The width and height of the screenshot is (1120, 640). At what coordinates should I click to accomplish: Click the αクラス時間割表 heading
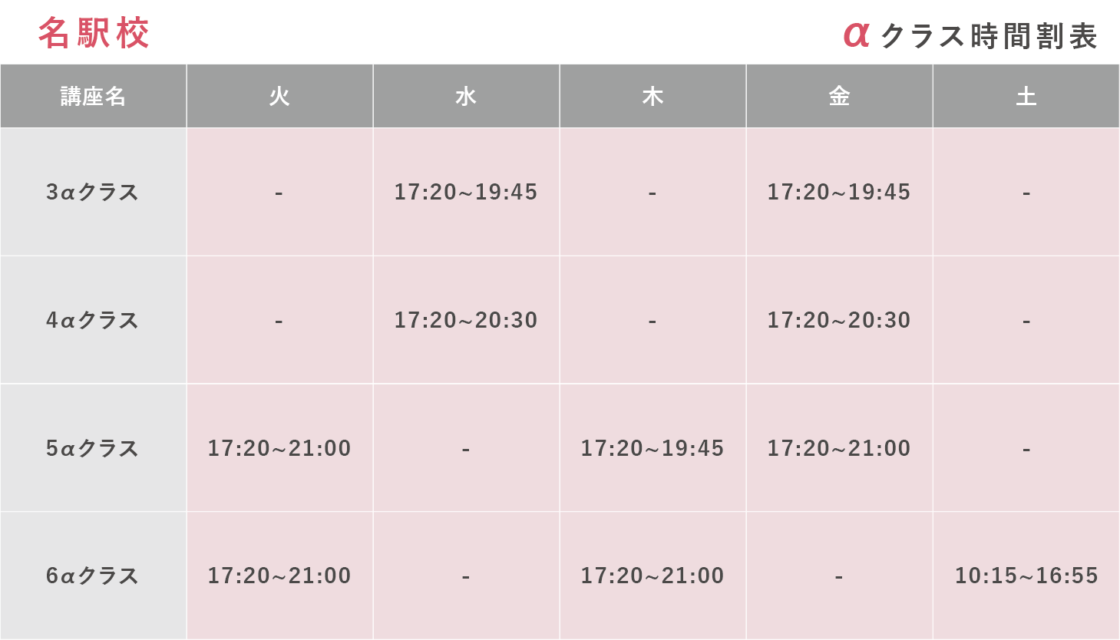970,35
